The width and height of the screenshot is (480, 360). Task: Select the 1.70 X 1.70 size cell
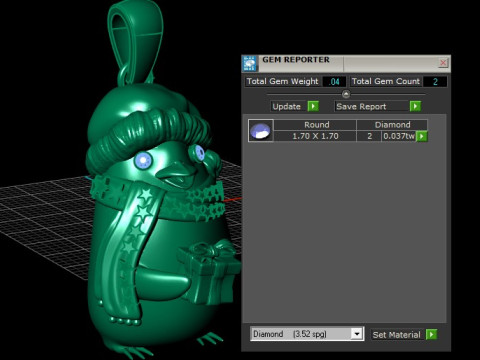tap(315, 136)
